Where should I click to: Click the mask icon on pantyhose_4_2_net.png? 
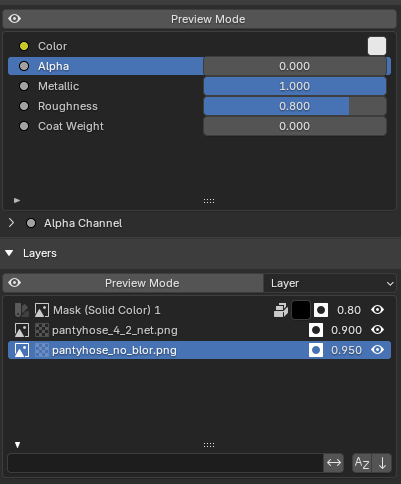click(x=316, y=330)
